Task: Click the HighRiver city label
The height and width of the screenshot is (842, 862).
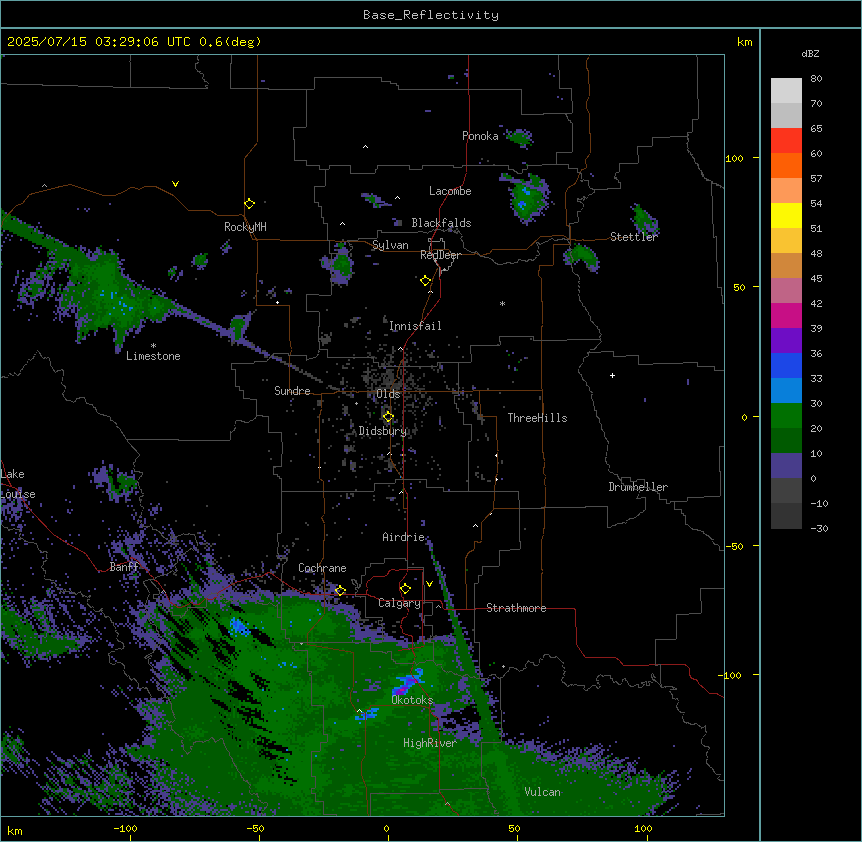Action: [430, 743]
